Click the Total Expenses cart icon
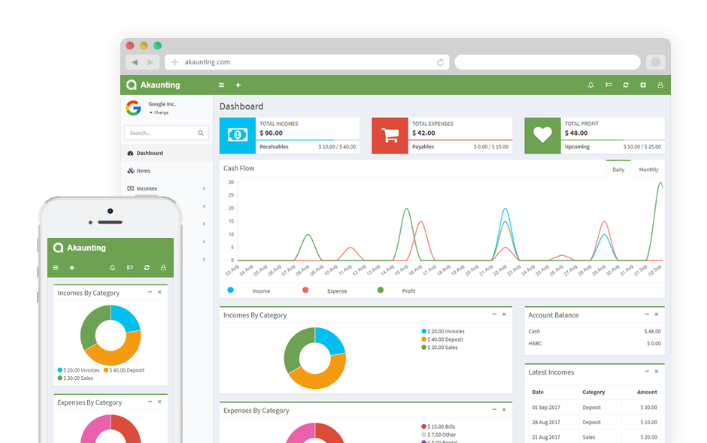The height and width of the screenshot is (443, 707). pyautogui.click(x=390, y=135)
